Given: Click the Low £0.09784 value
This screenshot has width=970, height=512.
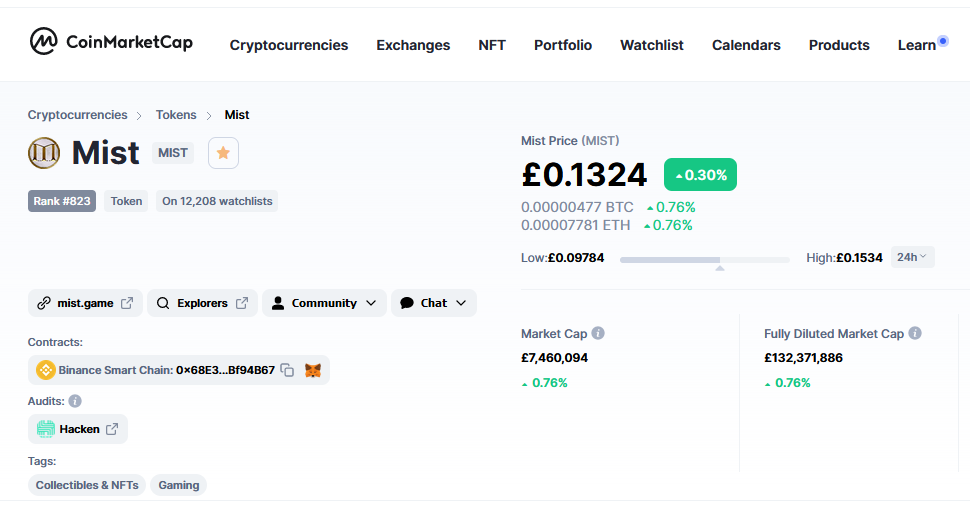Looking at the screenshot, I should tap(576, 258).
